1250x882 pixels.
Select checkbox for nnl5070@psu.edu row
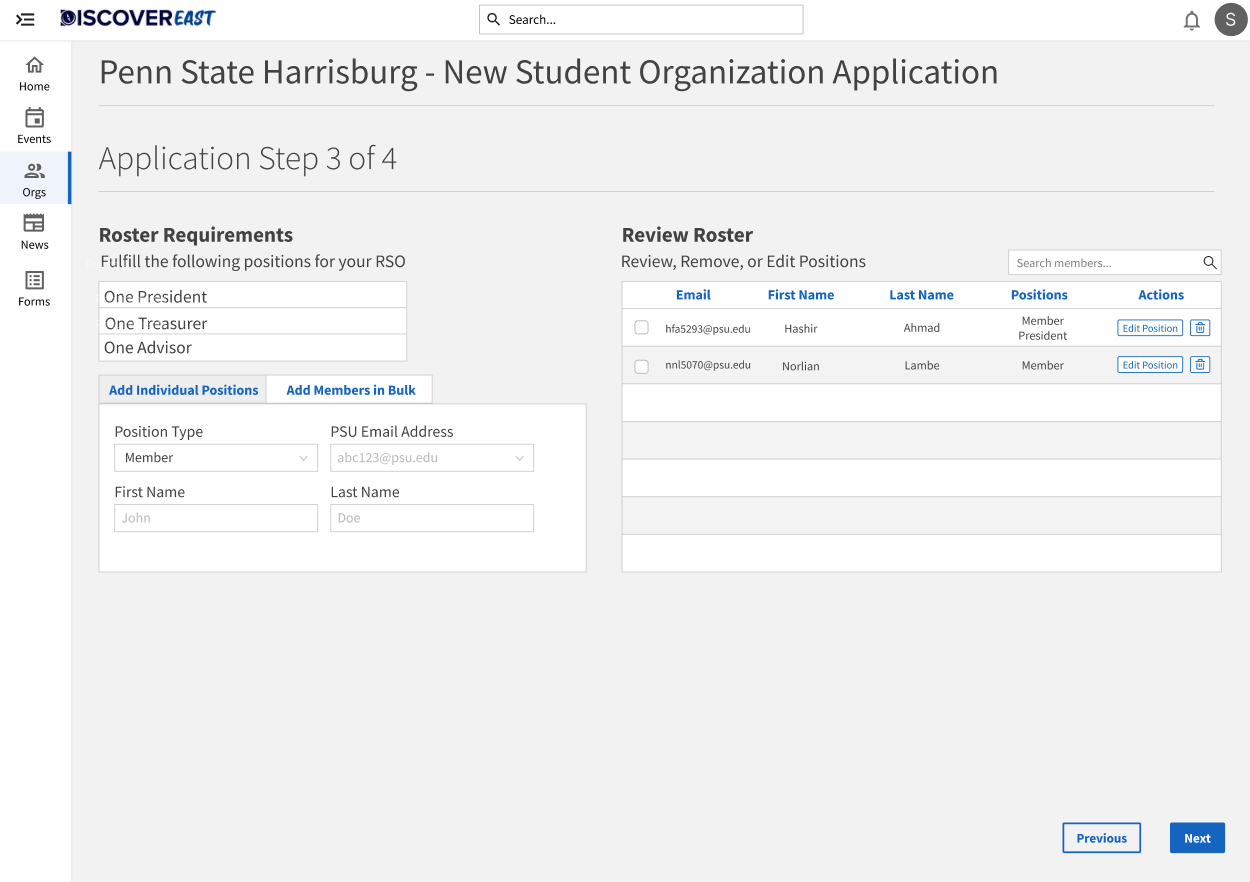(642, 366)
